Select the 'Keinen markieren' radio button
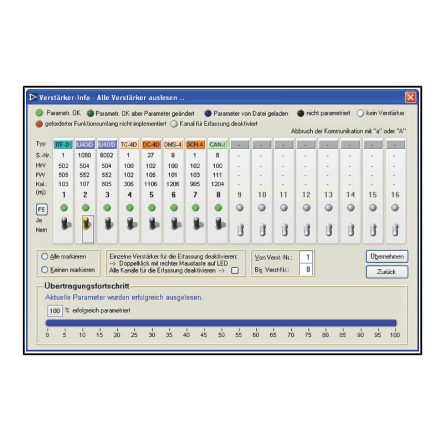Screen dimensions: 442x440 [45, 269]
